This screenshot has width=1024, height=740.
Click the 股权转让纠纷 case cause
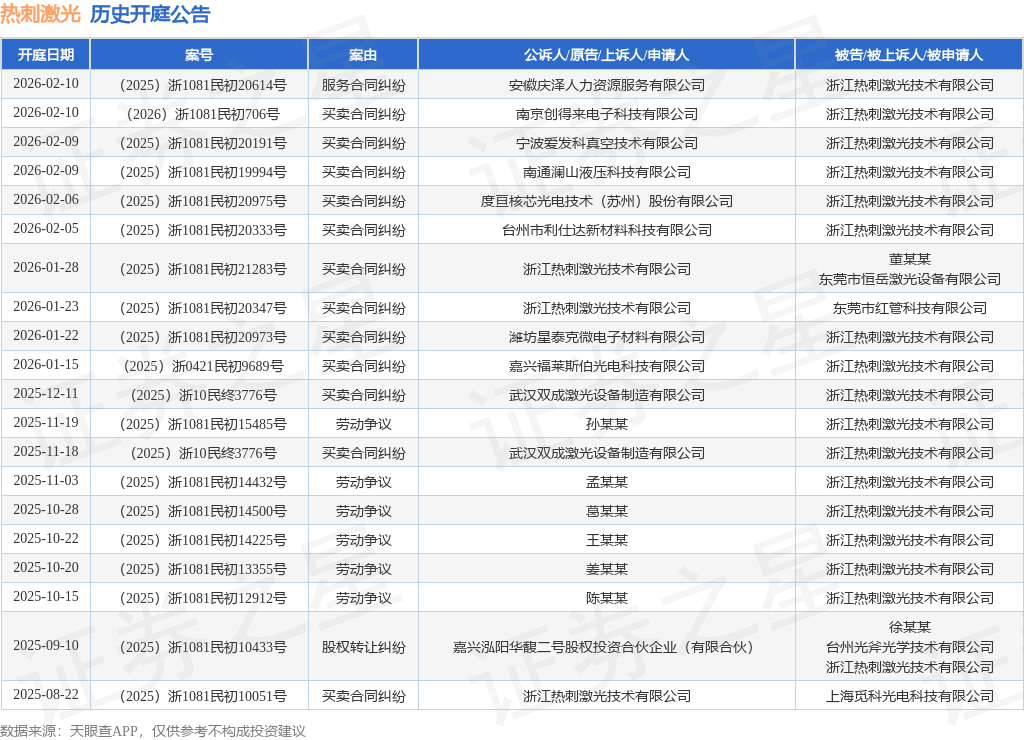[363, 647]
